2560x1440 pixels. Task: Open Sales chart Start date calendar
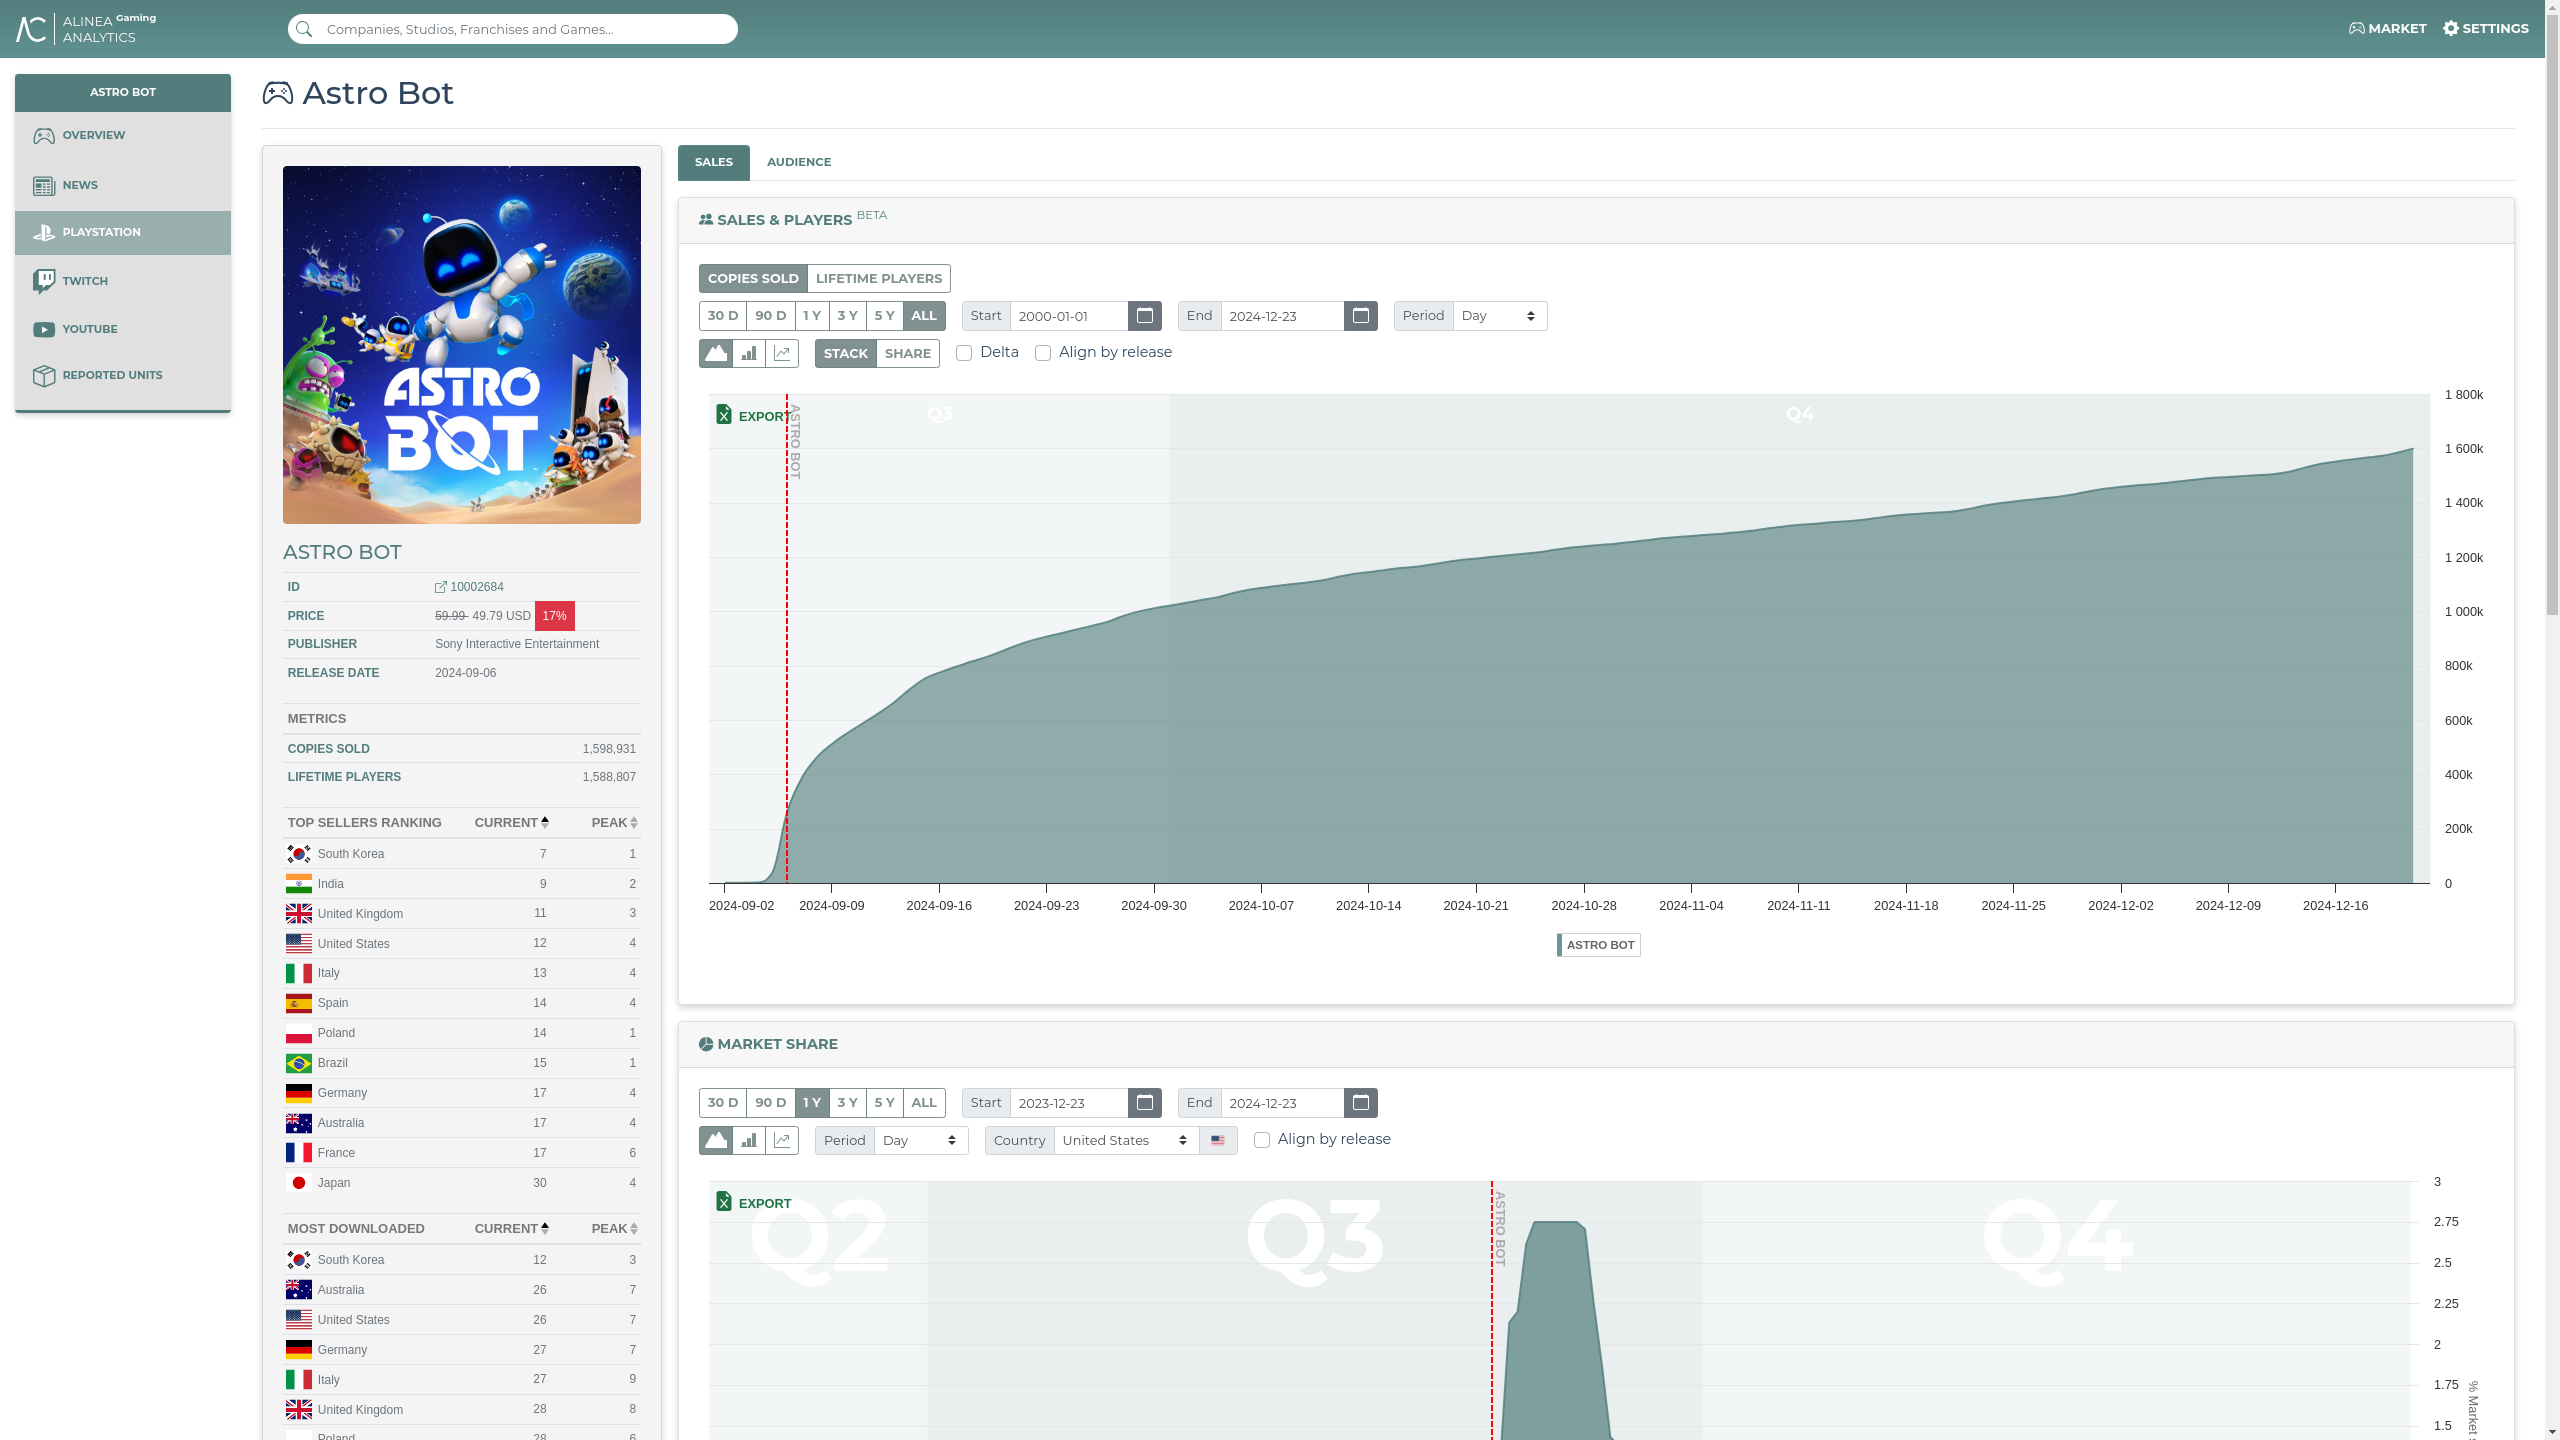tap(1145, 316)
